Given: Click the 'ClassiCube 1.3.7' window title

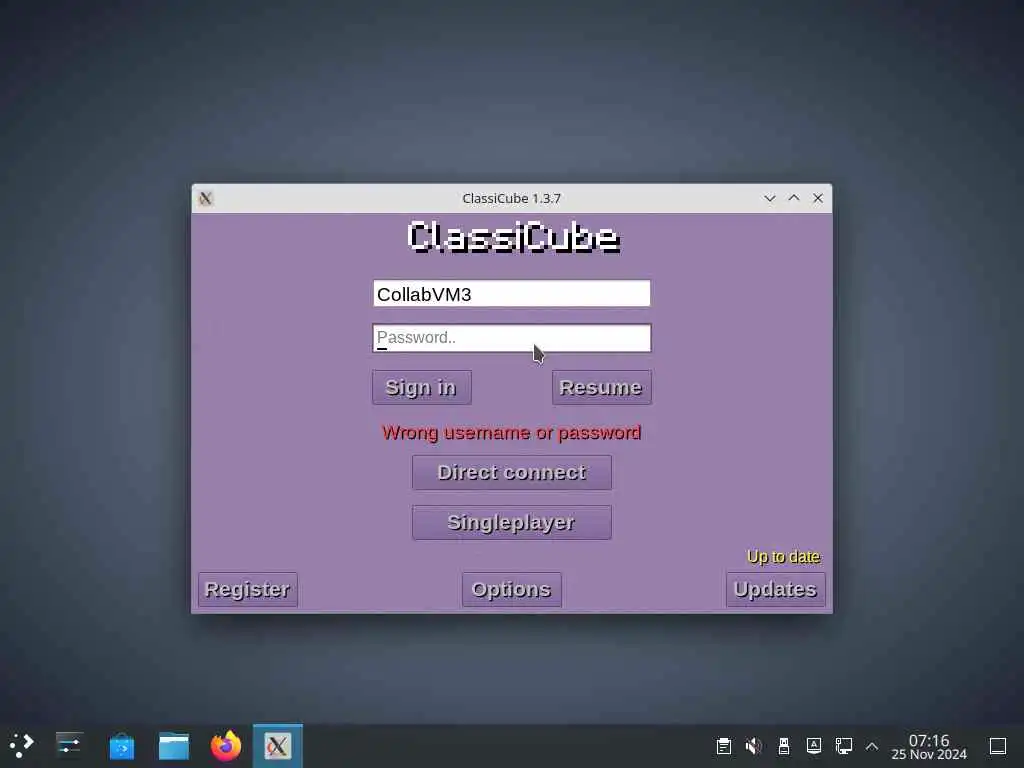Looking at the screenshot, I should point(511,199).
